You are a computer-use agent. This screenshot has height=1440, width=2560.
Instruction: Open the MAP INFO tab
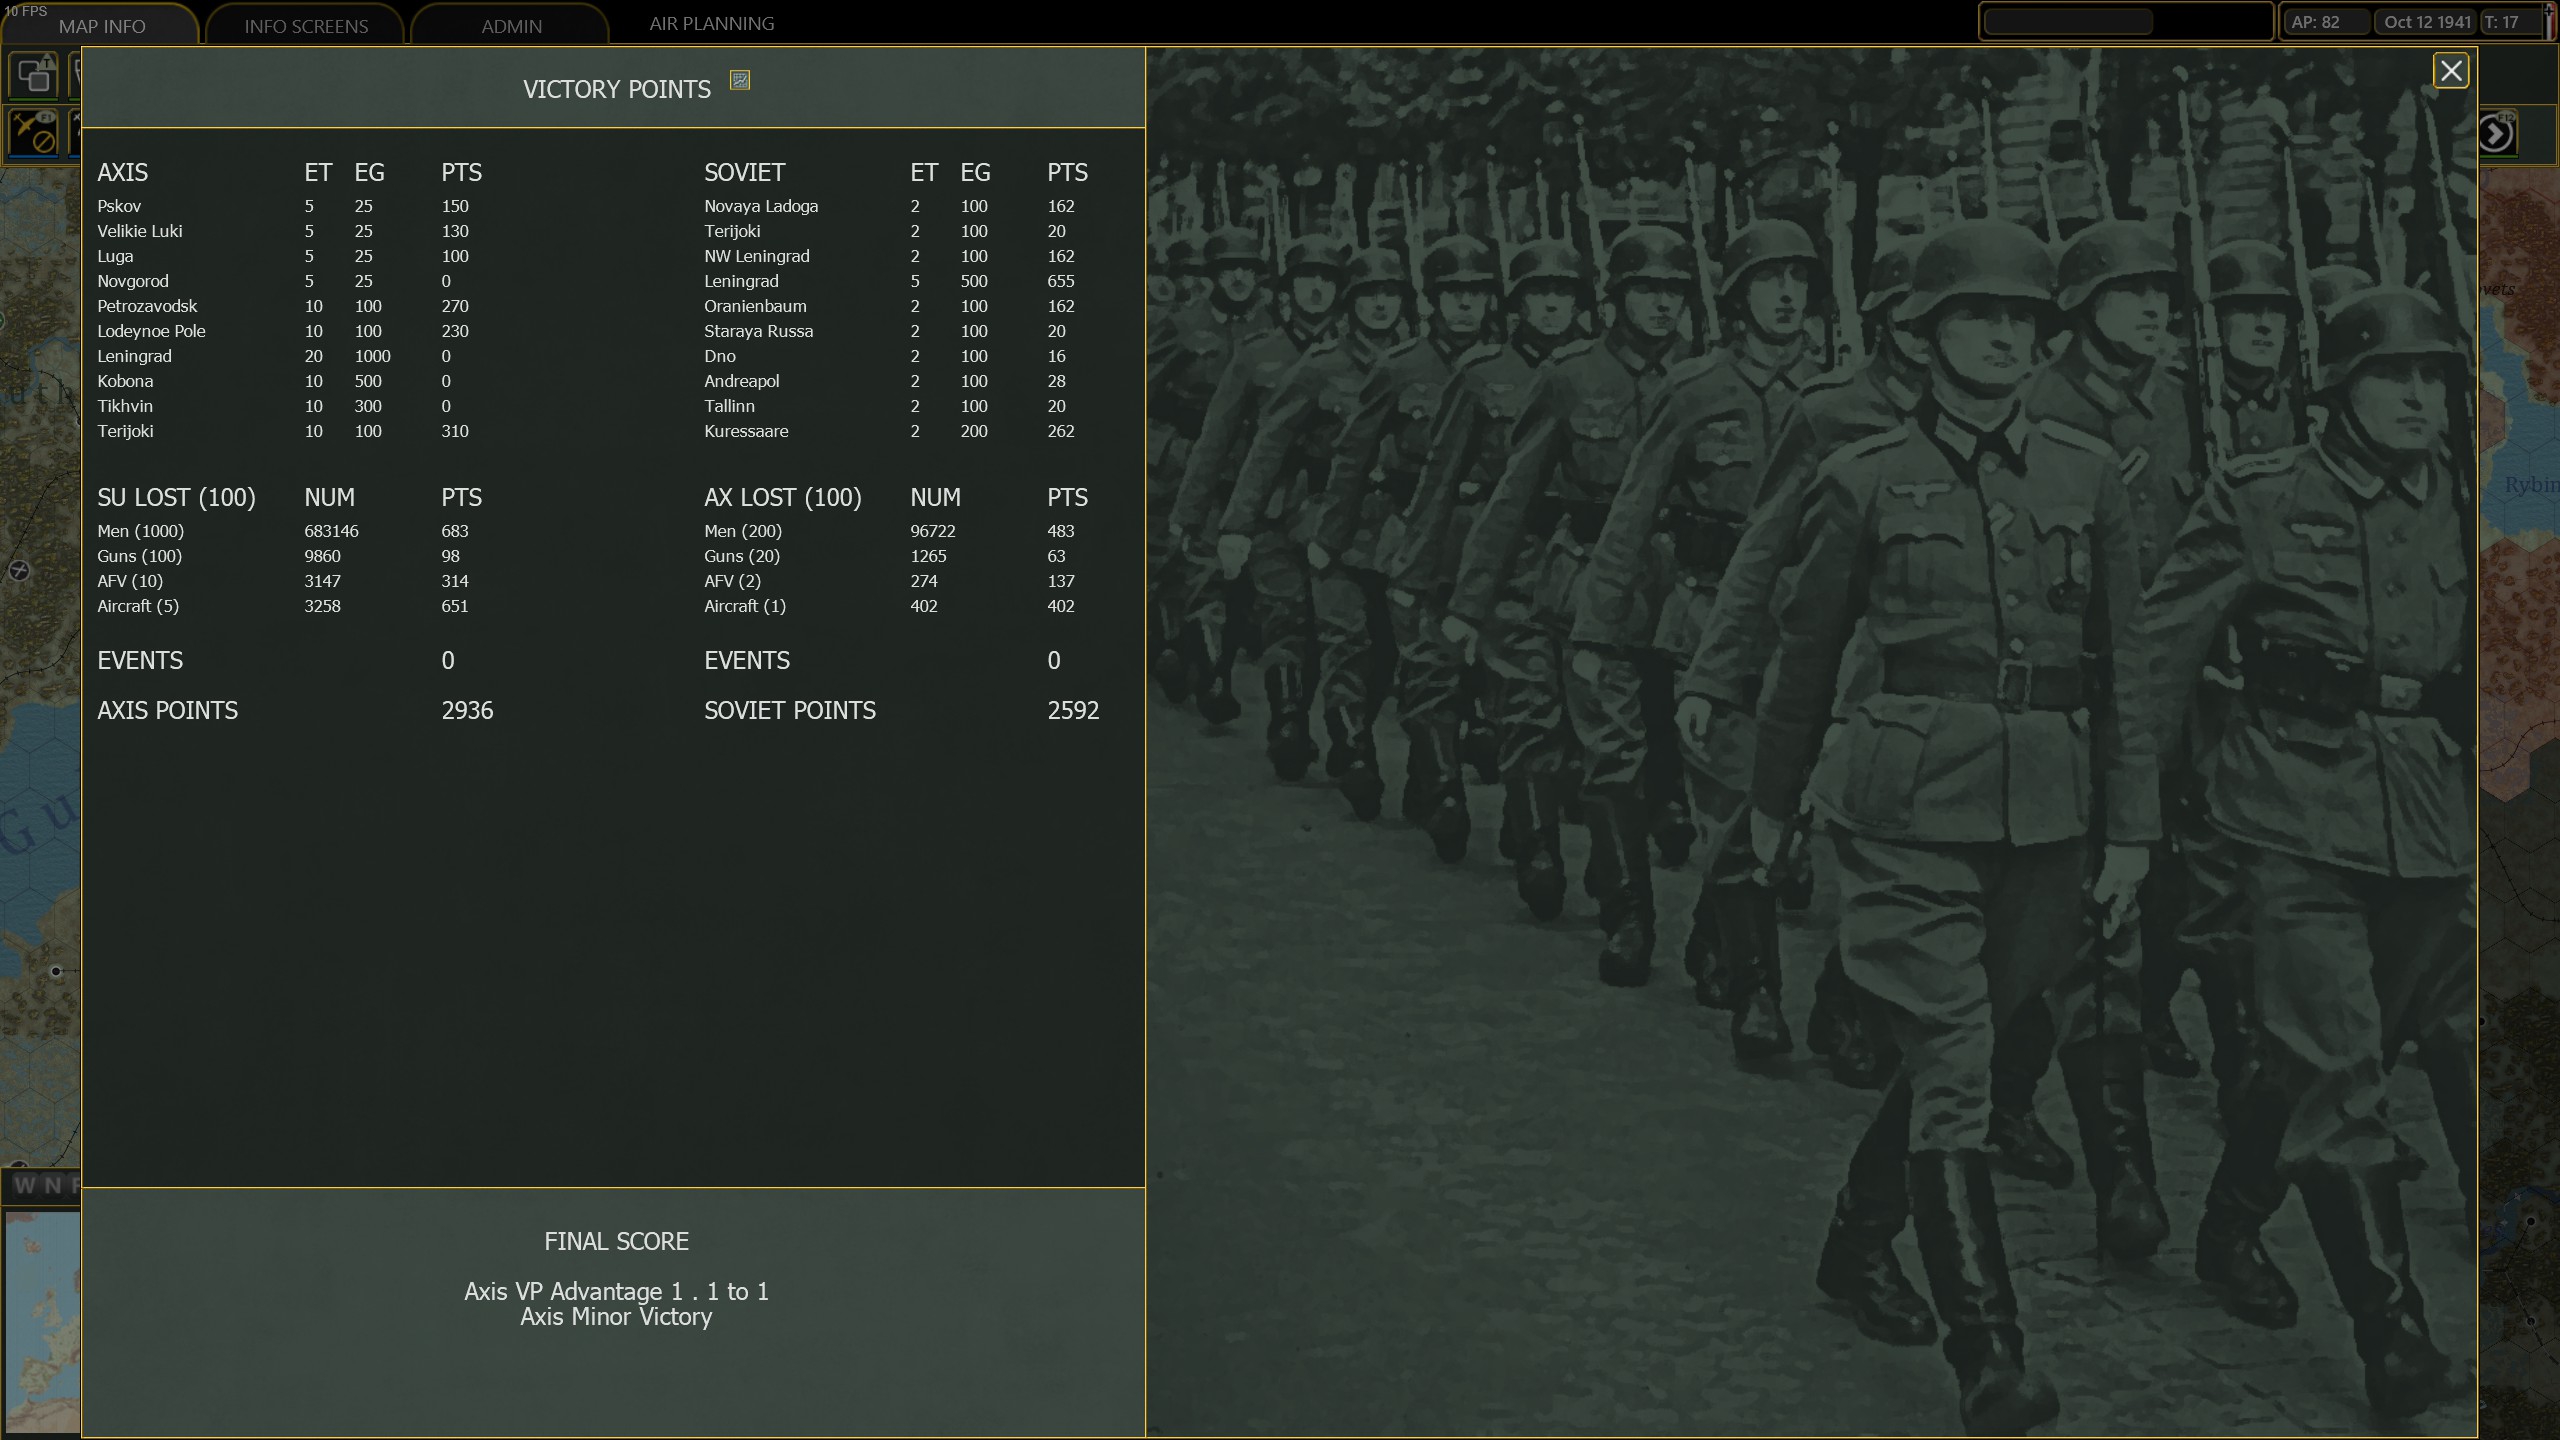(101, 26)
